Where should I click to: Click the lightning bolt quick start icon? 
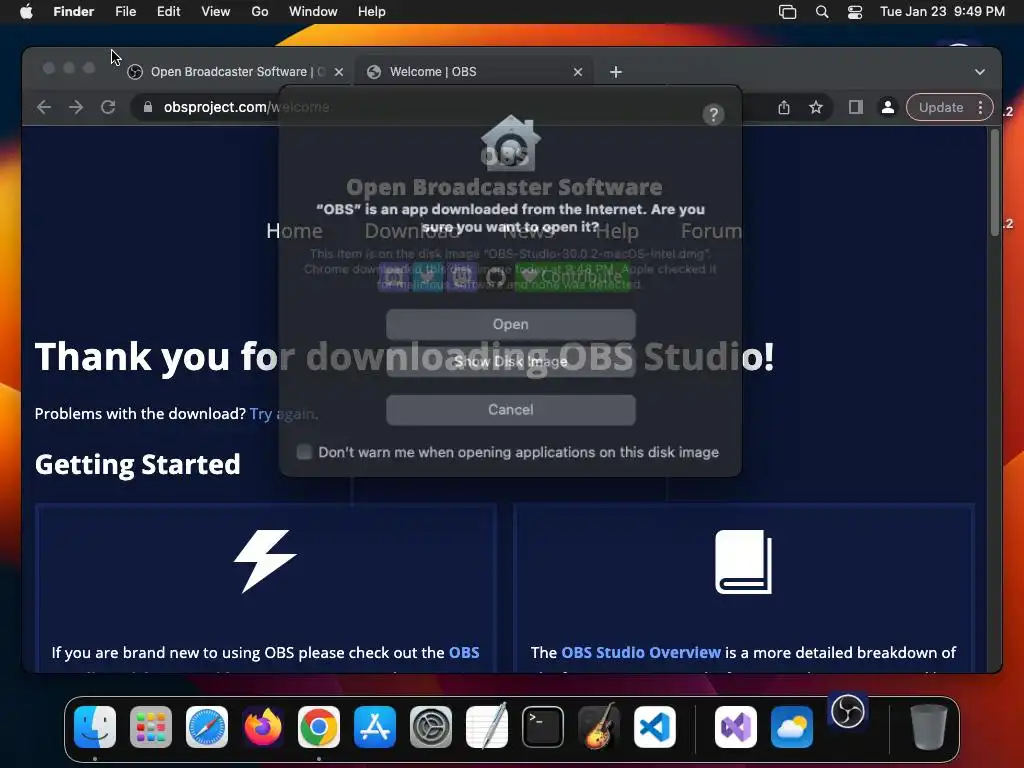(265, 561)
